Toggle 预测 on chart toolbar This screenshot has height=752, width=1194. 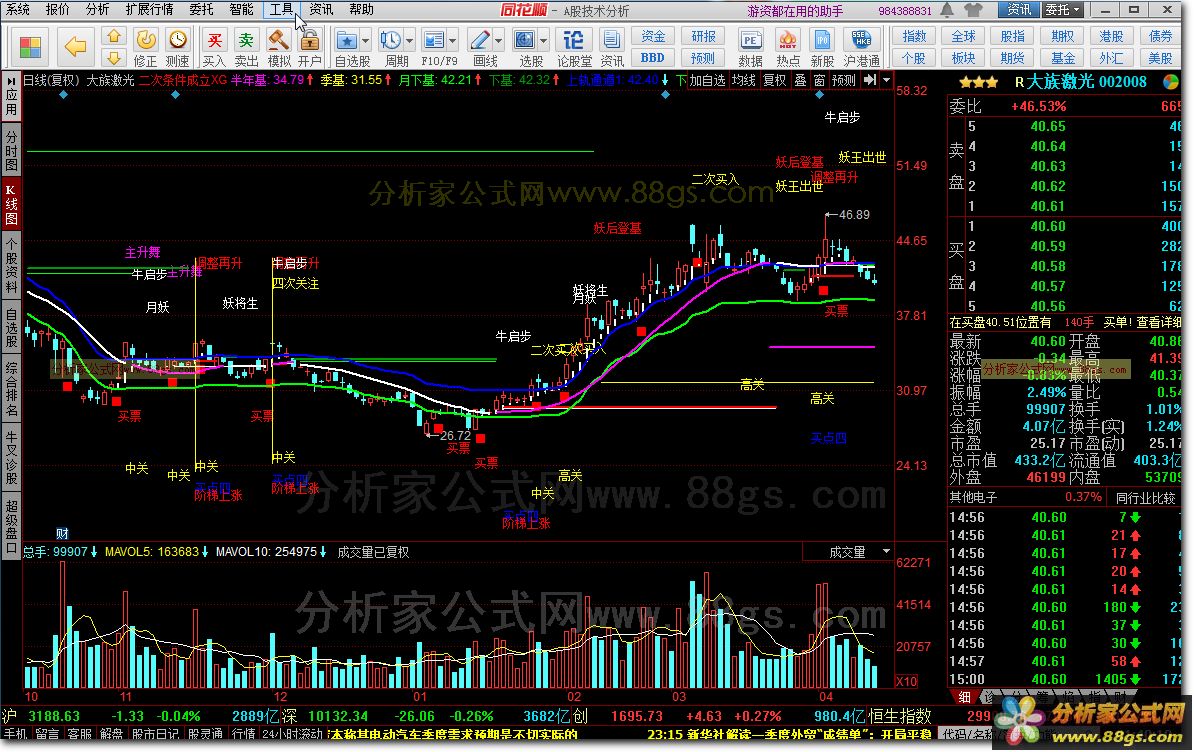pyautogui.click(x=844, y=80)
